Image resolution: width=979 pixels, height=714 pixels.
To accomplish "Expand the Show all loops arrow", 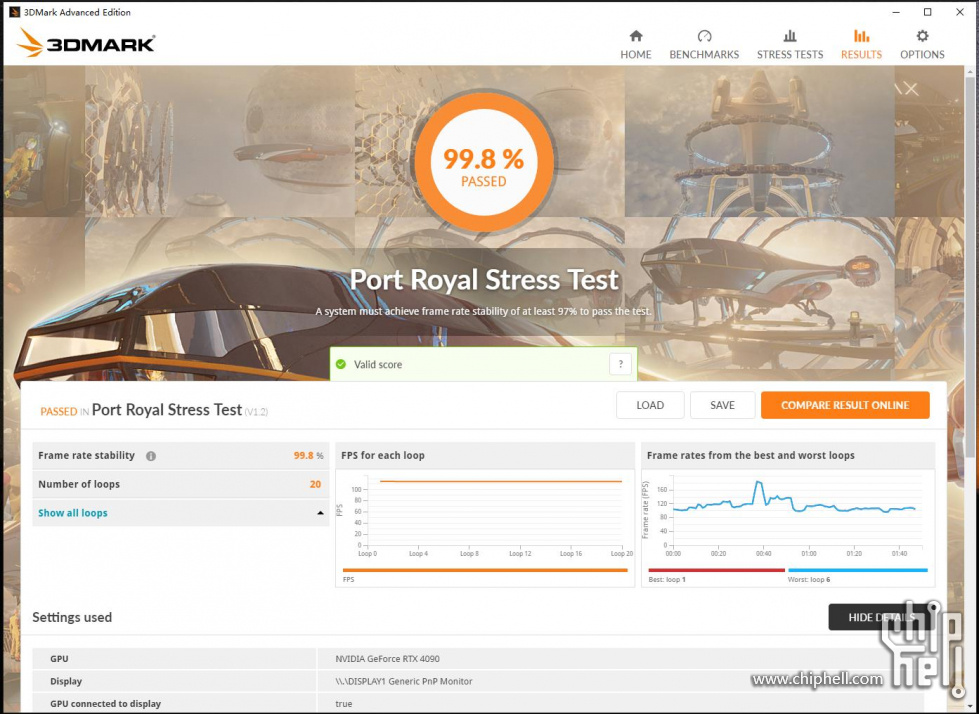I will click(320, 513).
